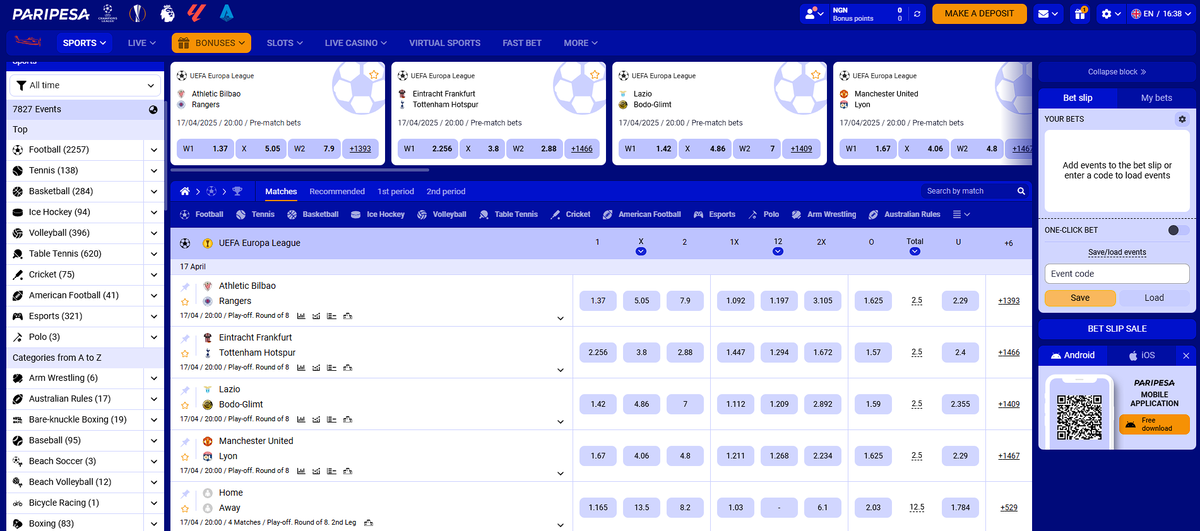Favorite the Lazio top card star
The height and width of the screenshot is (531, 1200).
click(815, 75)
